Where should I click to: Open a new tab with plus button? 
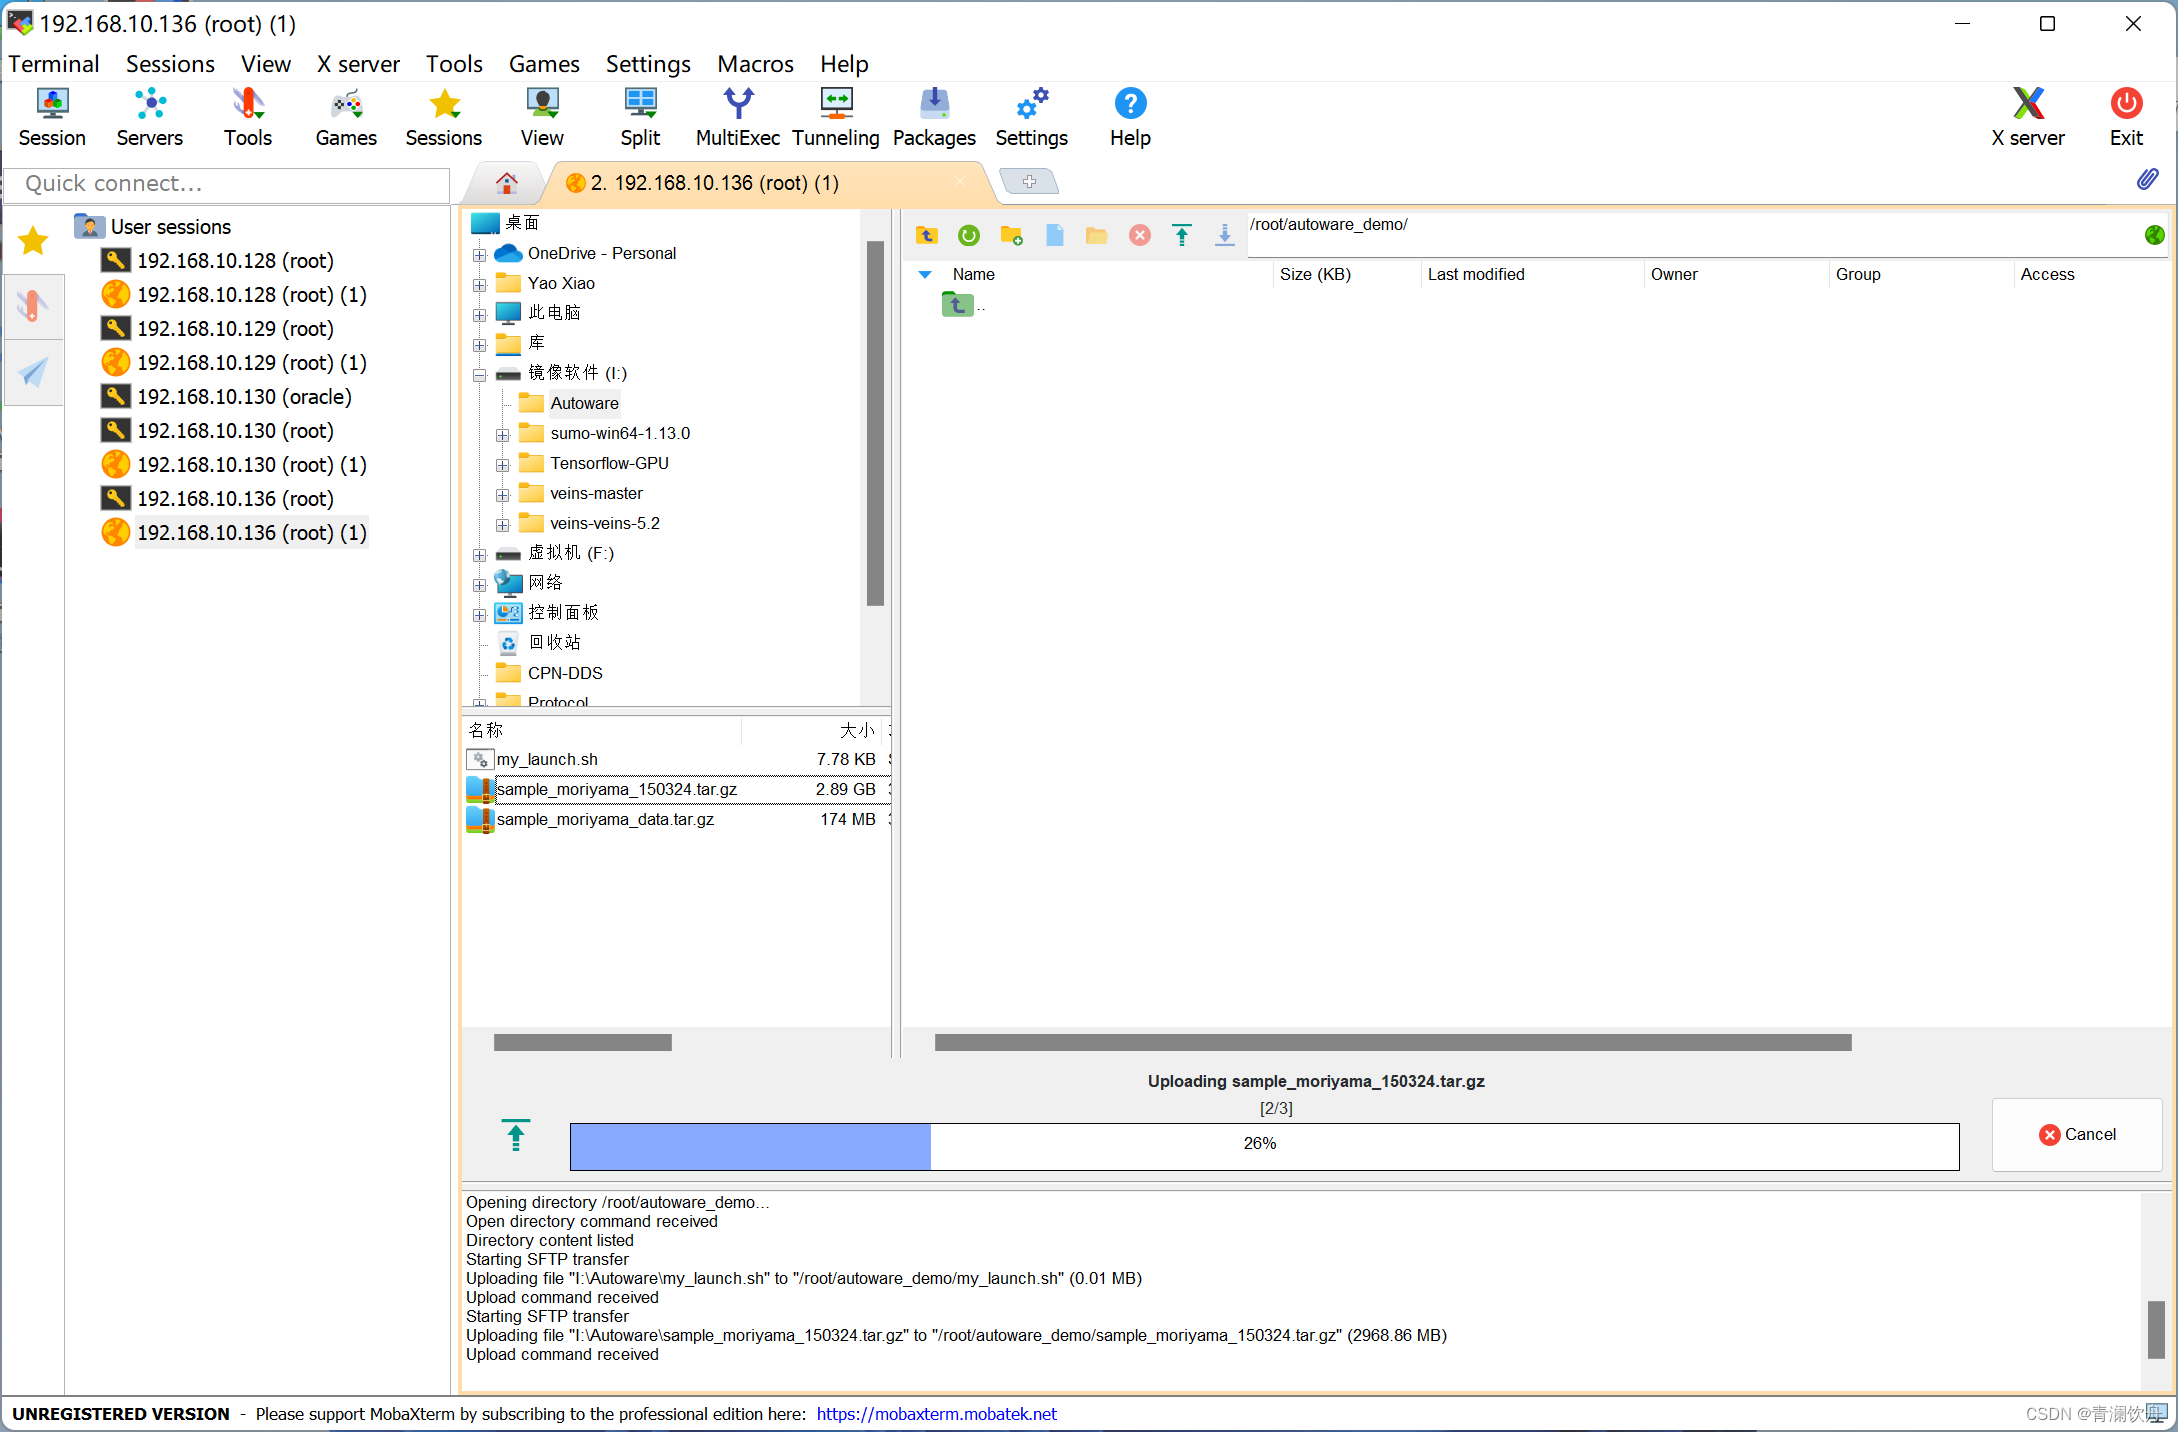[x=1029, y=181]
